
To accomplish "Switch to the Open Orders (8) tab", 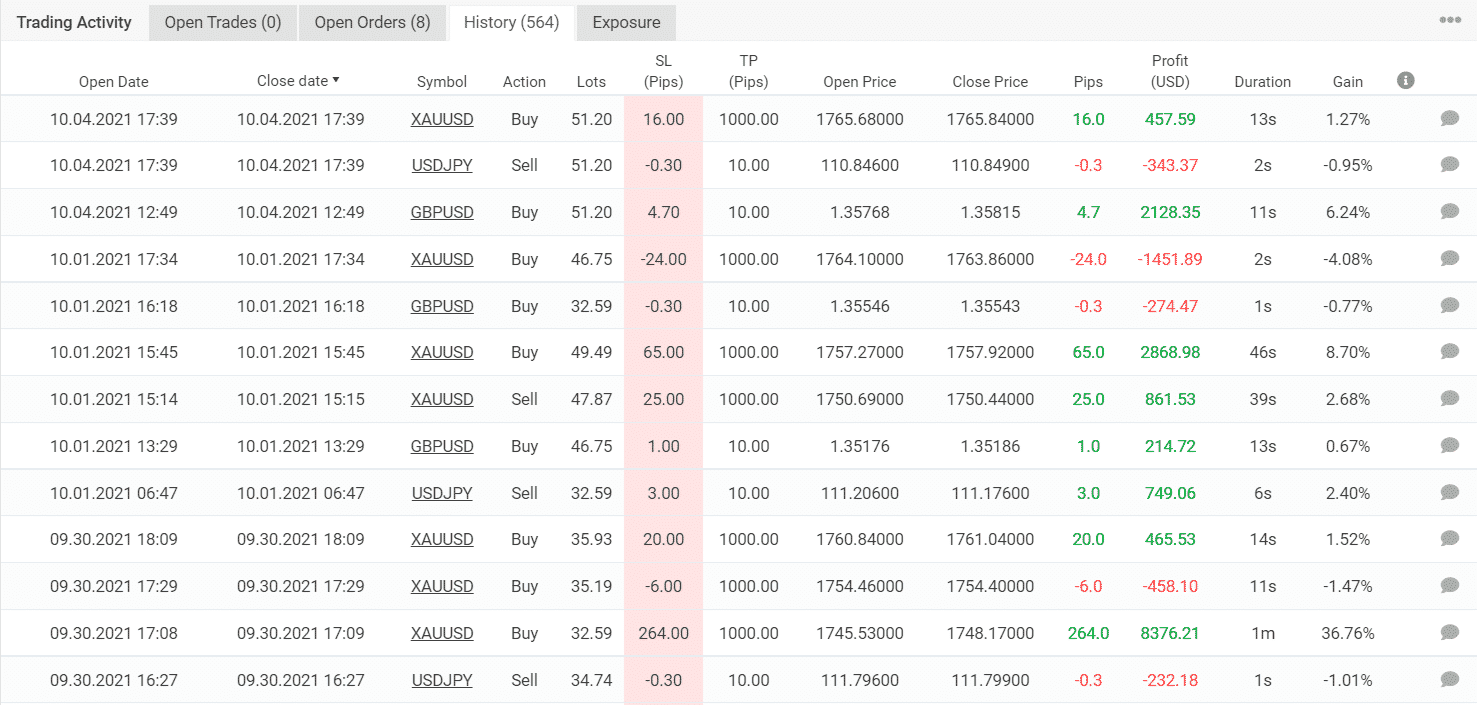I will pyautogui.click(x=373, y=22).
